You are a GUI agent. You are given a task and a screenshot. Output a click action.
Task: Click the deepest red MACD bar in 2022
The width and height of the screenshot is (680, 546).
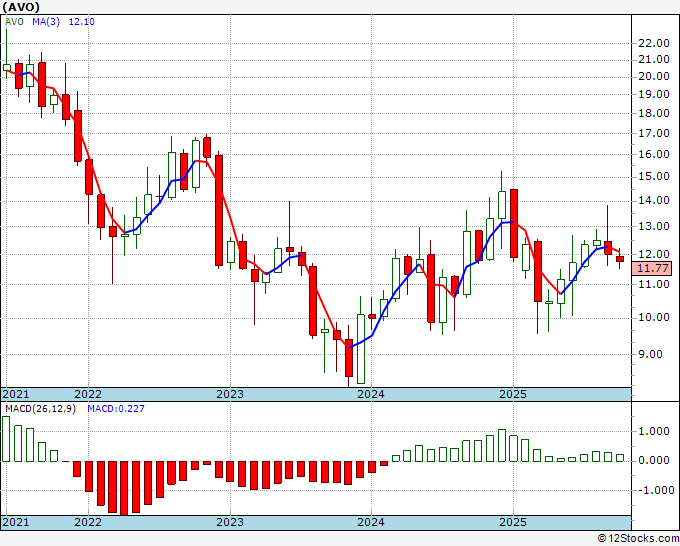pyautogui.click(x=124, y=488)
